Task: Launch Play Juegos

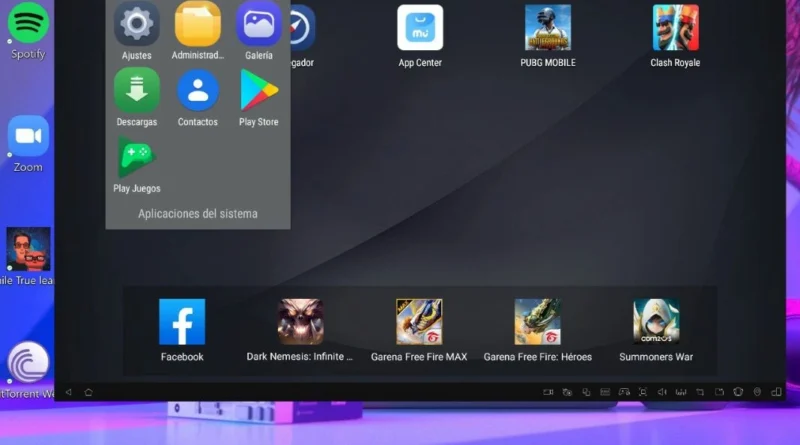Action: tap(136, 157)
